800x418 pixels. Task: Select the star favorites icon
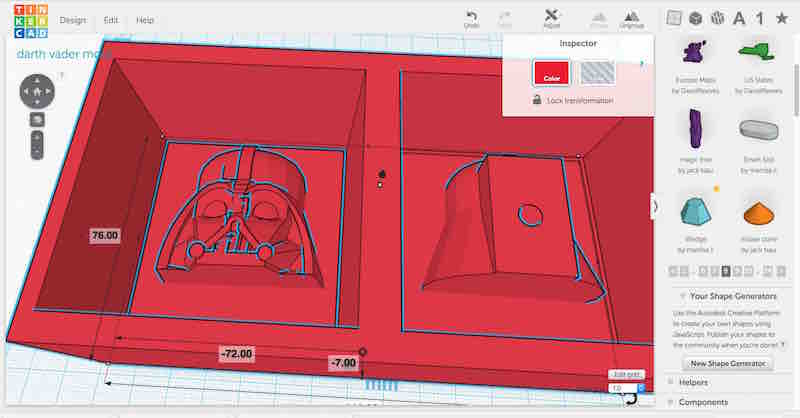coord(782,19)
